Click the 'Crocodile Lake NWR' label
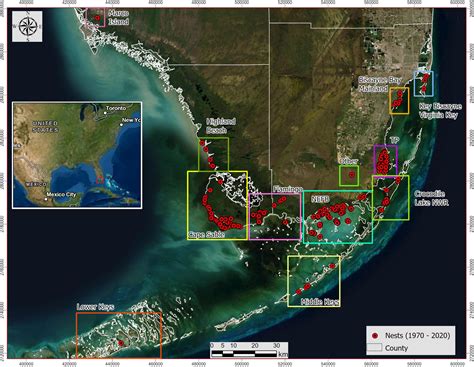 point(431,198)
